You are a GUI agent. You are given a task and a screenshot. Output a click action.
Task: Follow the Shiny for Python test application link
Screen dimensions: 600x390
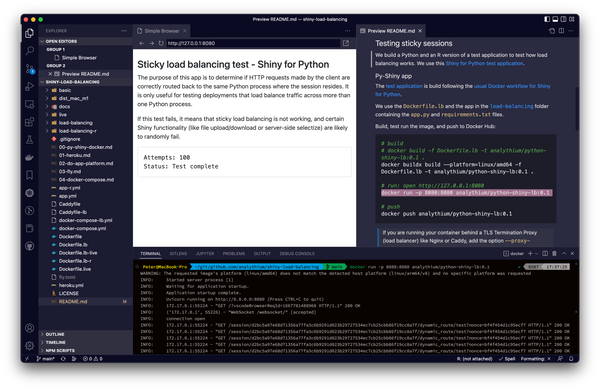[484, 64]
